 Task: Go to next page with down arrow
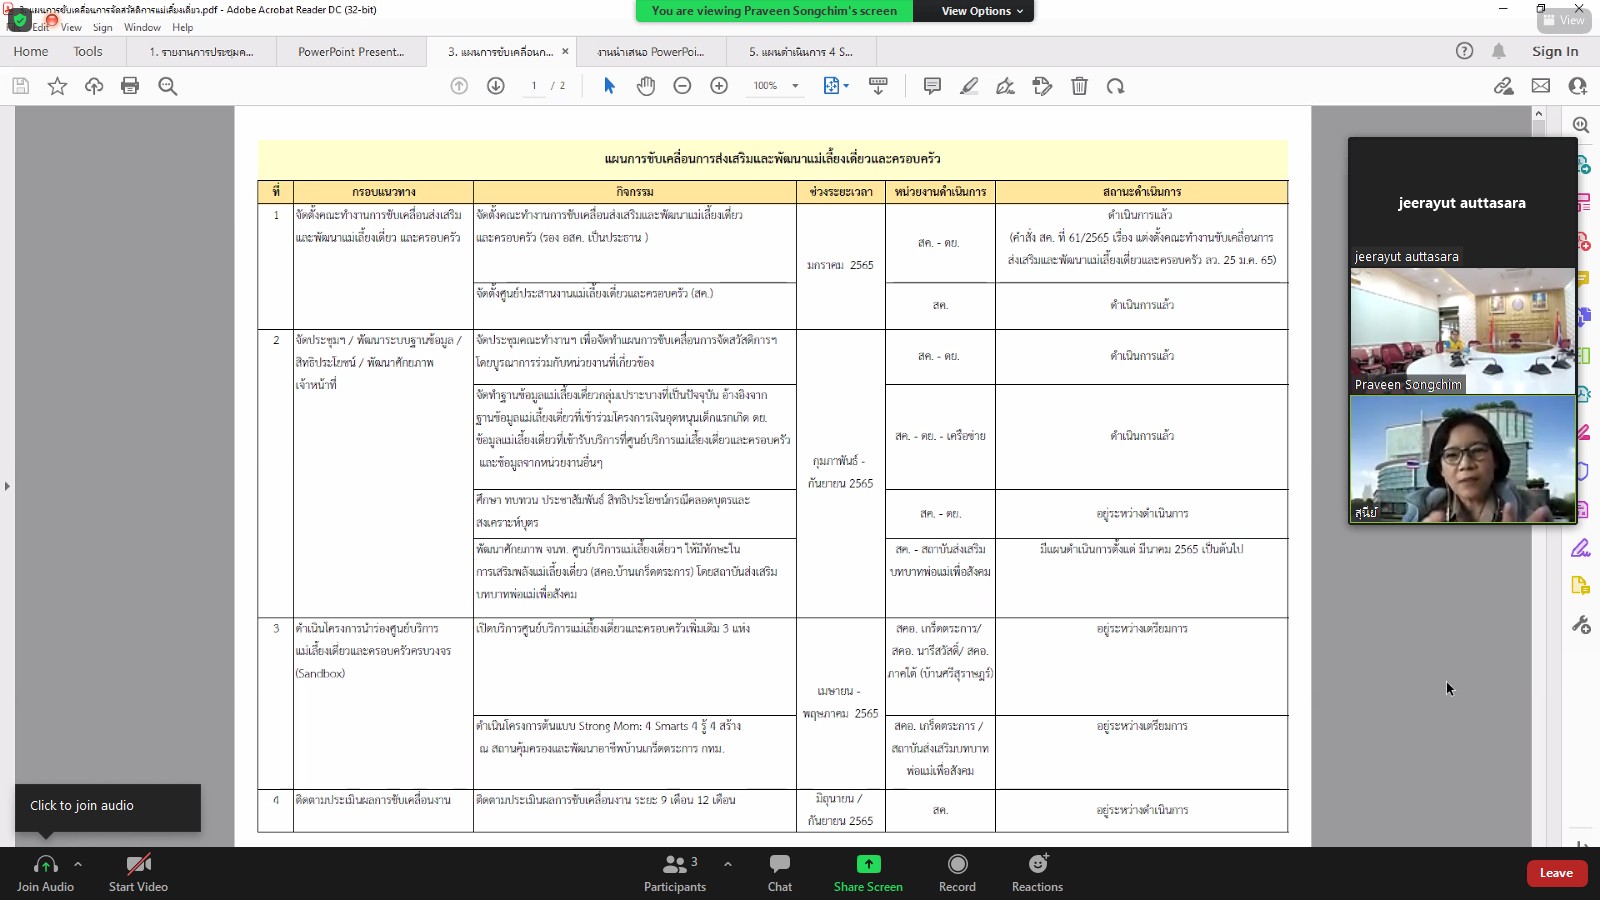495,86
